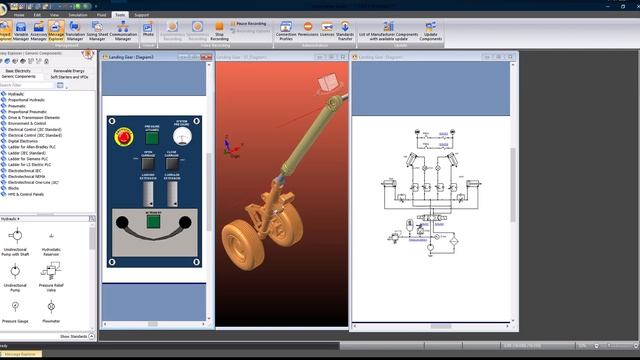The image size is (640, 360).
Task: Click the Open Carriage push button
Action: (x=148, y=164)
